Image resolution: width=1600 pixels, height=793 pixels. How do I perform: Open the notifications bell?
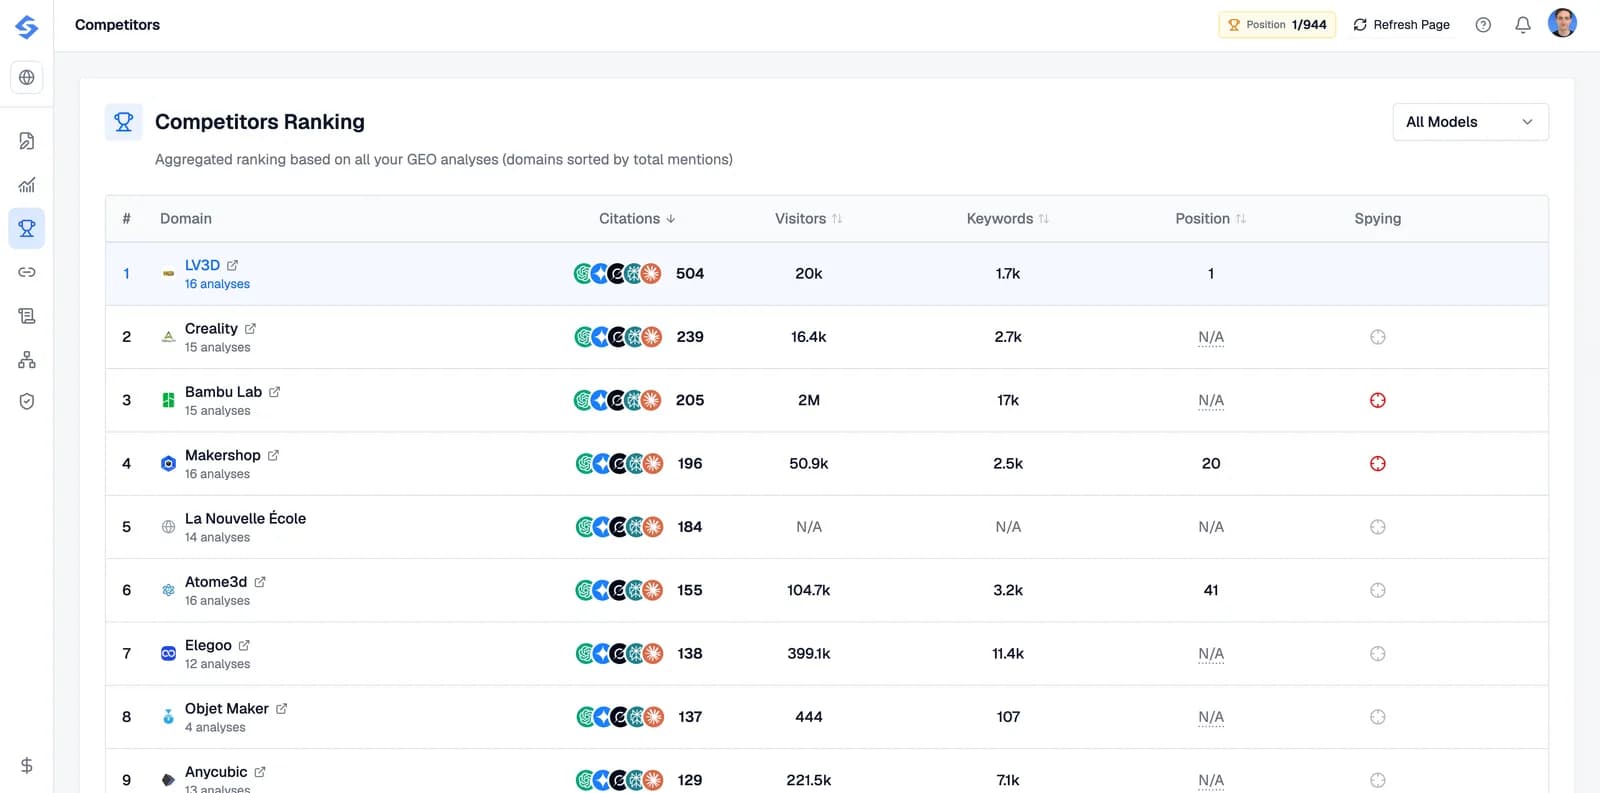pyautogui.click(x=1523, y=25)
